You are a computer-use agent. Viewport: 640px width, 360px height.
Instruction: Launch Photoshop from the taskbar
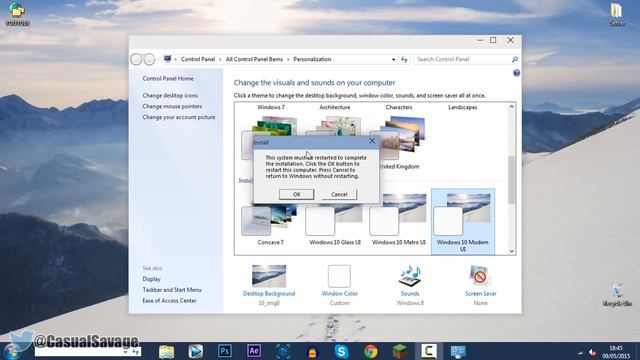pyautogui.click(x=224, y=351)
